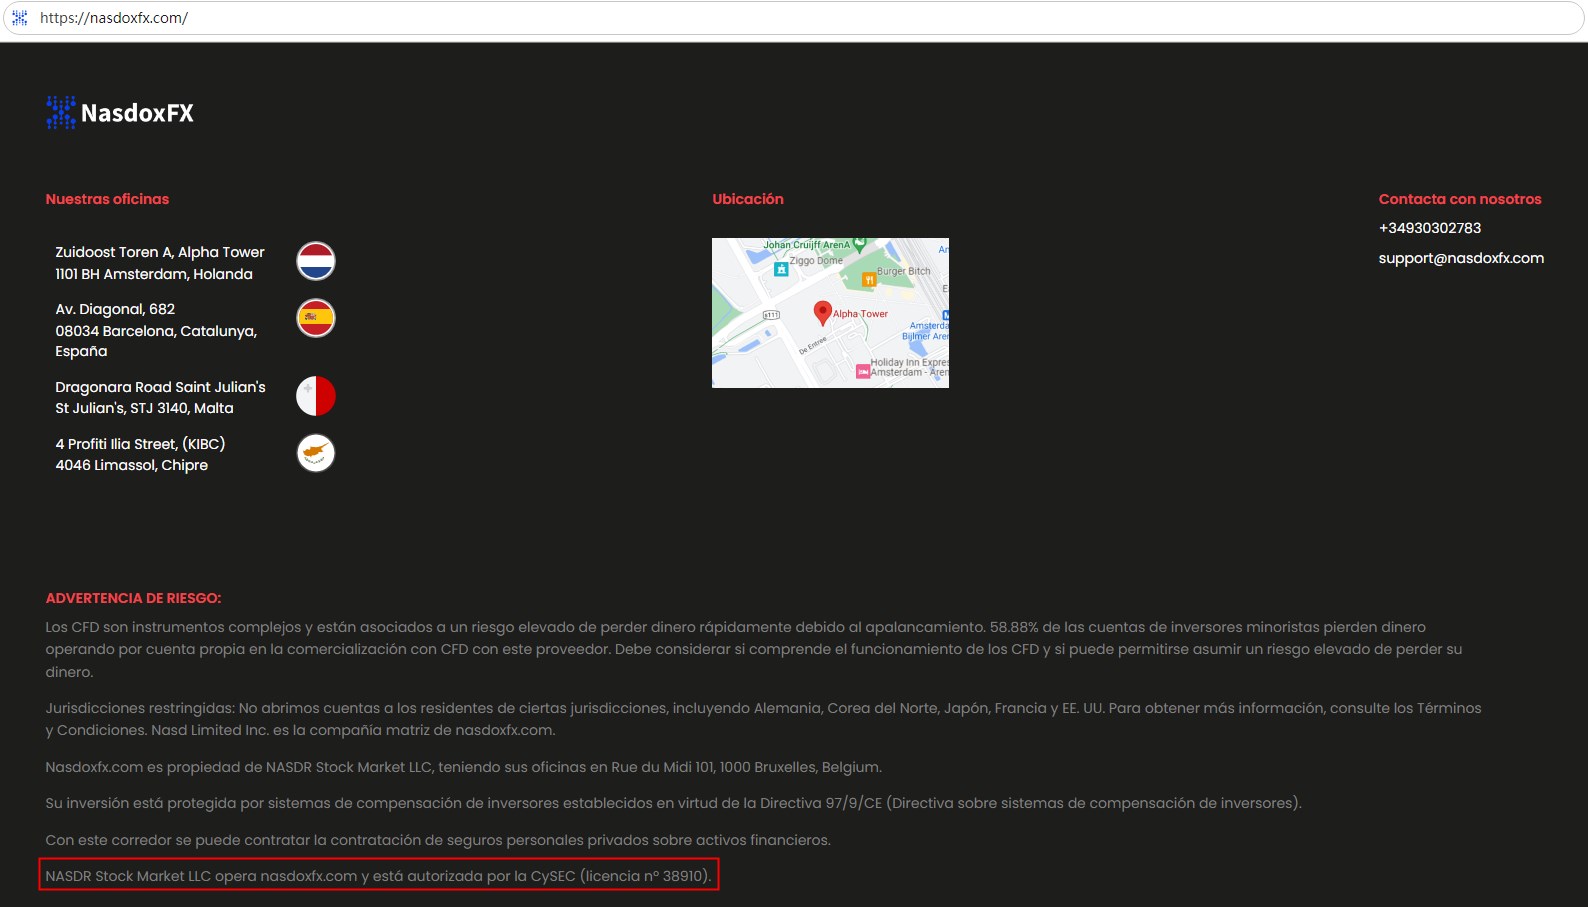Click the Spain flag icon
The height and width of the screenshot is (907, 1588).
click(316, 318)
